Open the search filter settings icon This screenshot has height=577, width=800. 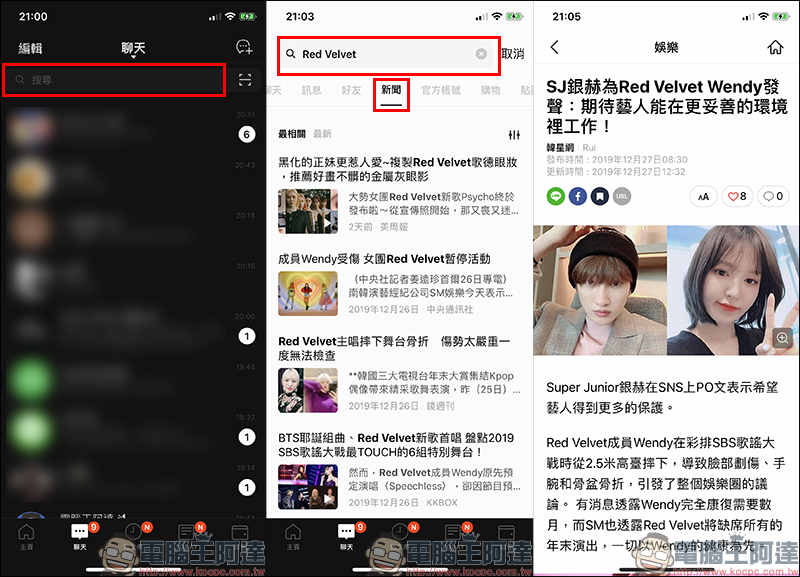[x=514, y=135]
